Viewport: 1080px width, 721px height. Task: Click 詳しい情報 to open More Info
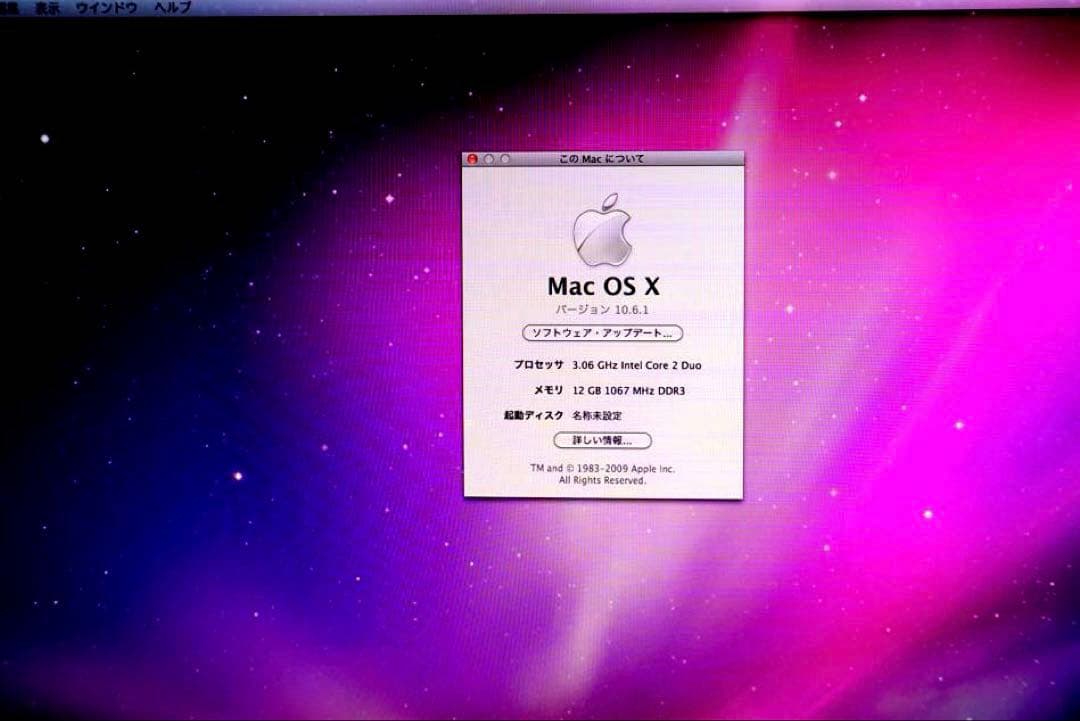602,440
